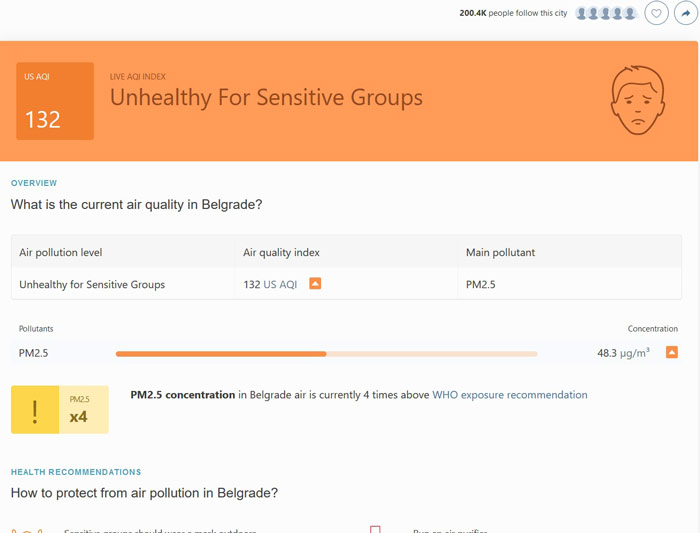The width and height of the screenshot is (700, 533).
Task: Click the Unhealthy For Sensitive Groups heading
Action: point(266,98)
